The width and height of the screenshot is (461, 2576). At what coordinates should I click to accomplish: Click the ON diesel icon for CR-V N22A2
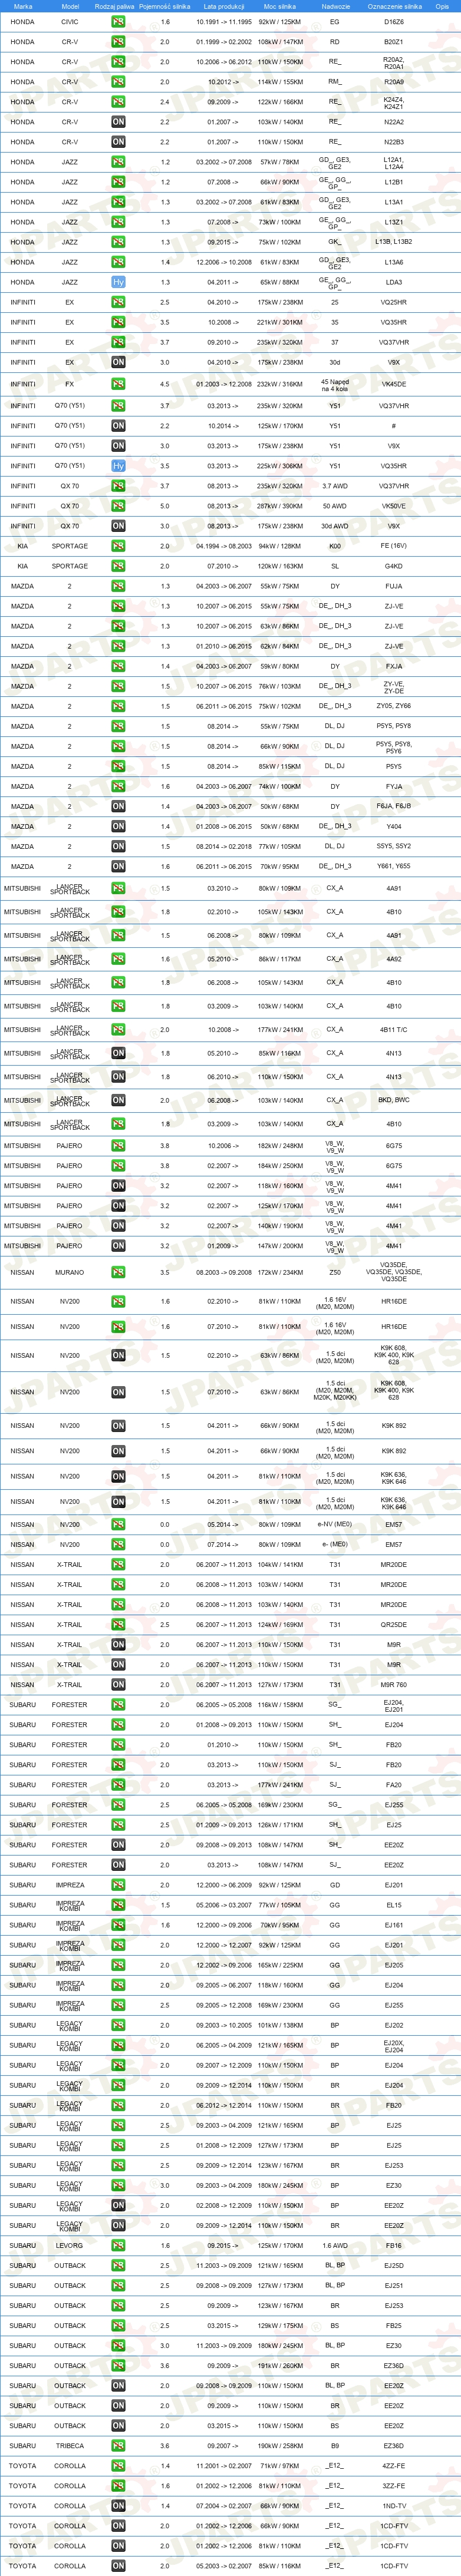pyautogui.click(x=118, y=122)
